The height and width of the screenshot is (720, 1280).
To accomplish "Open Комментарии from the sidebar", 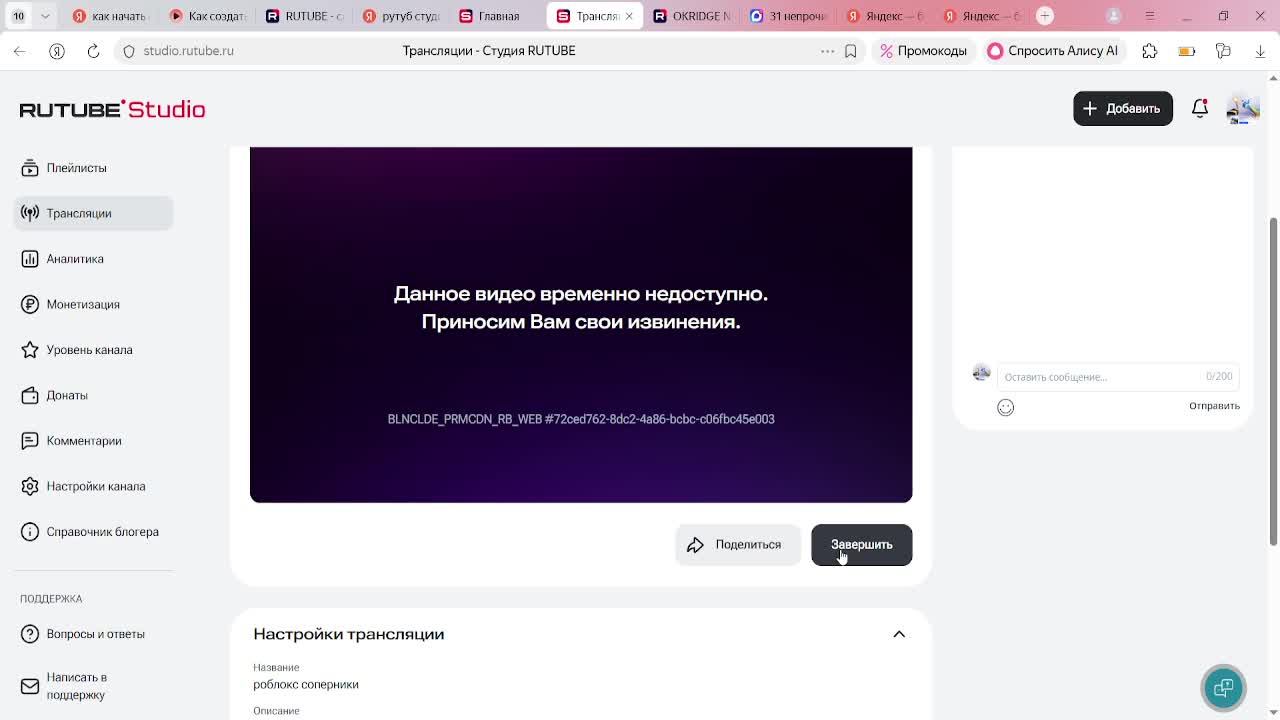I will 84,441.
